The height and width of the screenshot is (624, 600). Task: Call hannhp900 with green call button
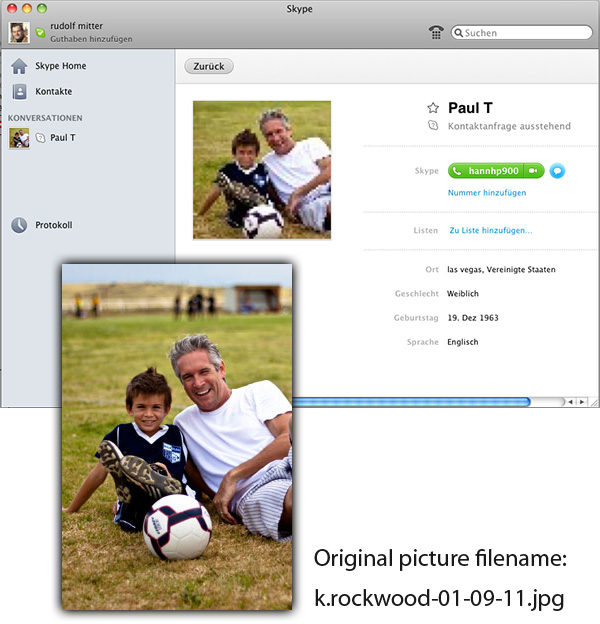coord(486,171)
